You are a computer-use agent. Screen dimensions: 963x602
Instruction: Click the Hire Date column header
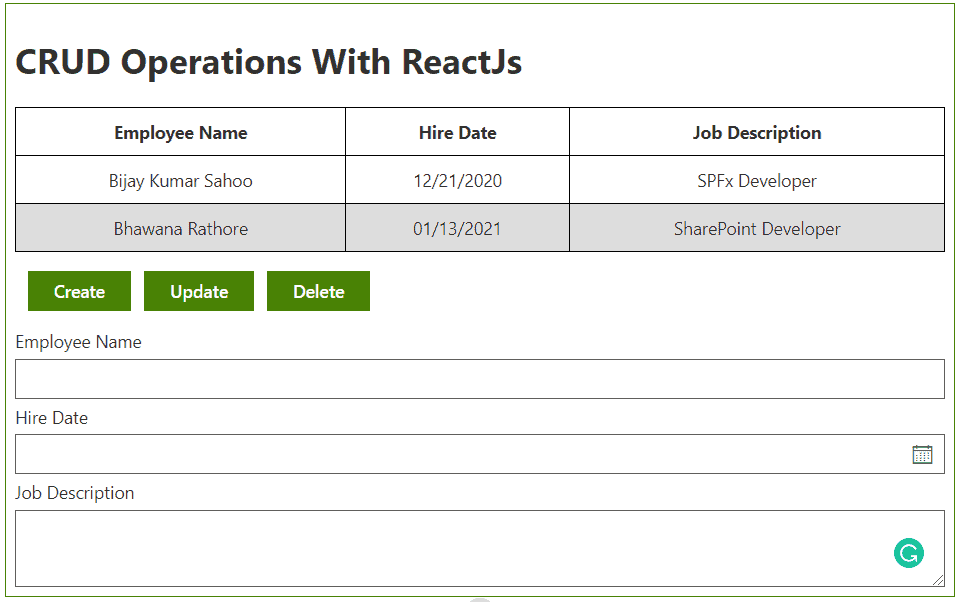458,132
